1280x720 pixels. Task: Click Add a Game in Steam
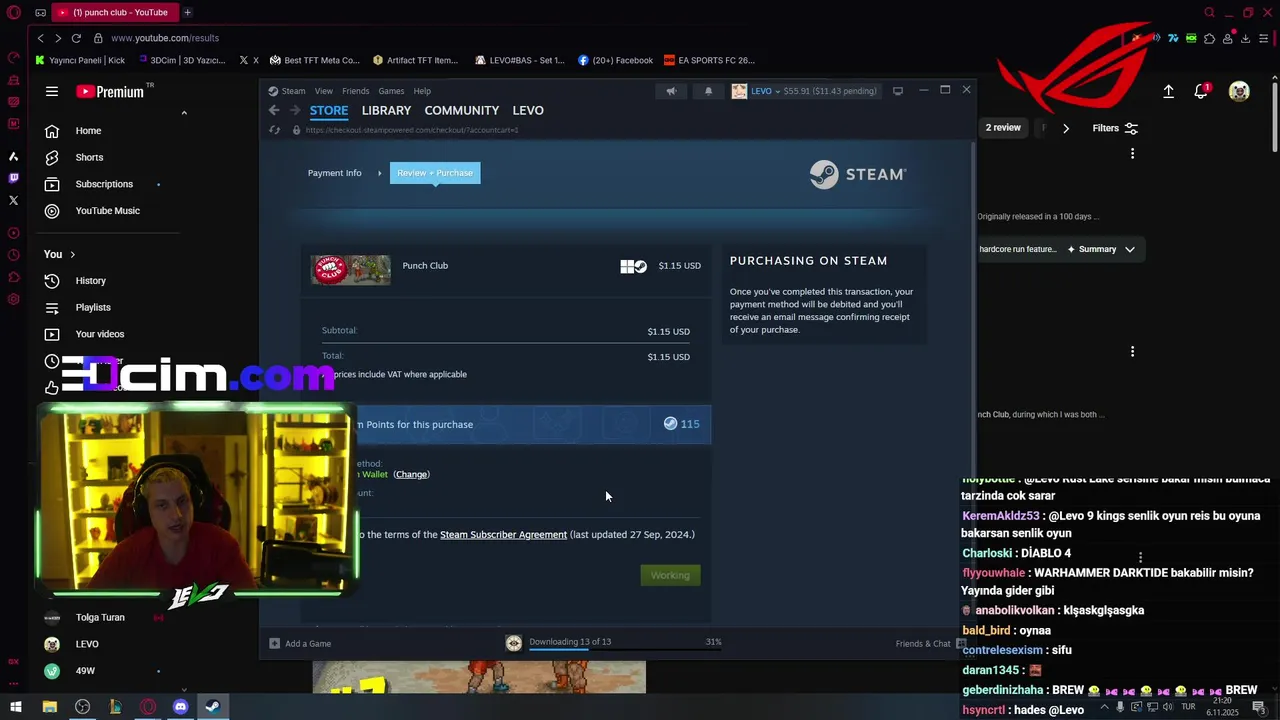pyautogui.click(x=300, y=643)
